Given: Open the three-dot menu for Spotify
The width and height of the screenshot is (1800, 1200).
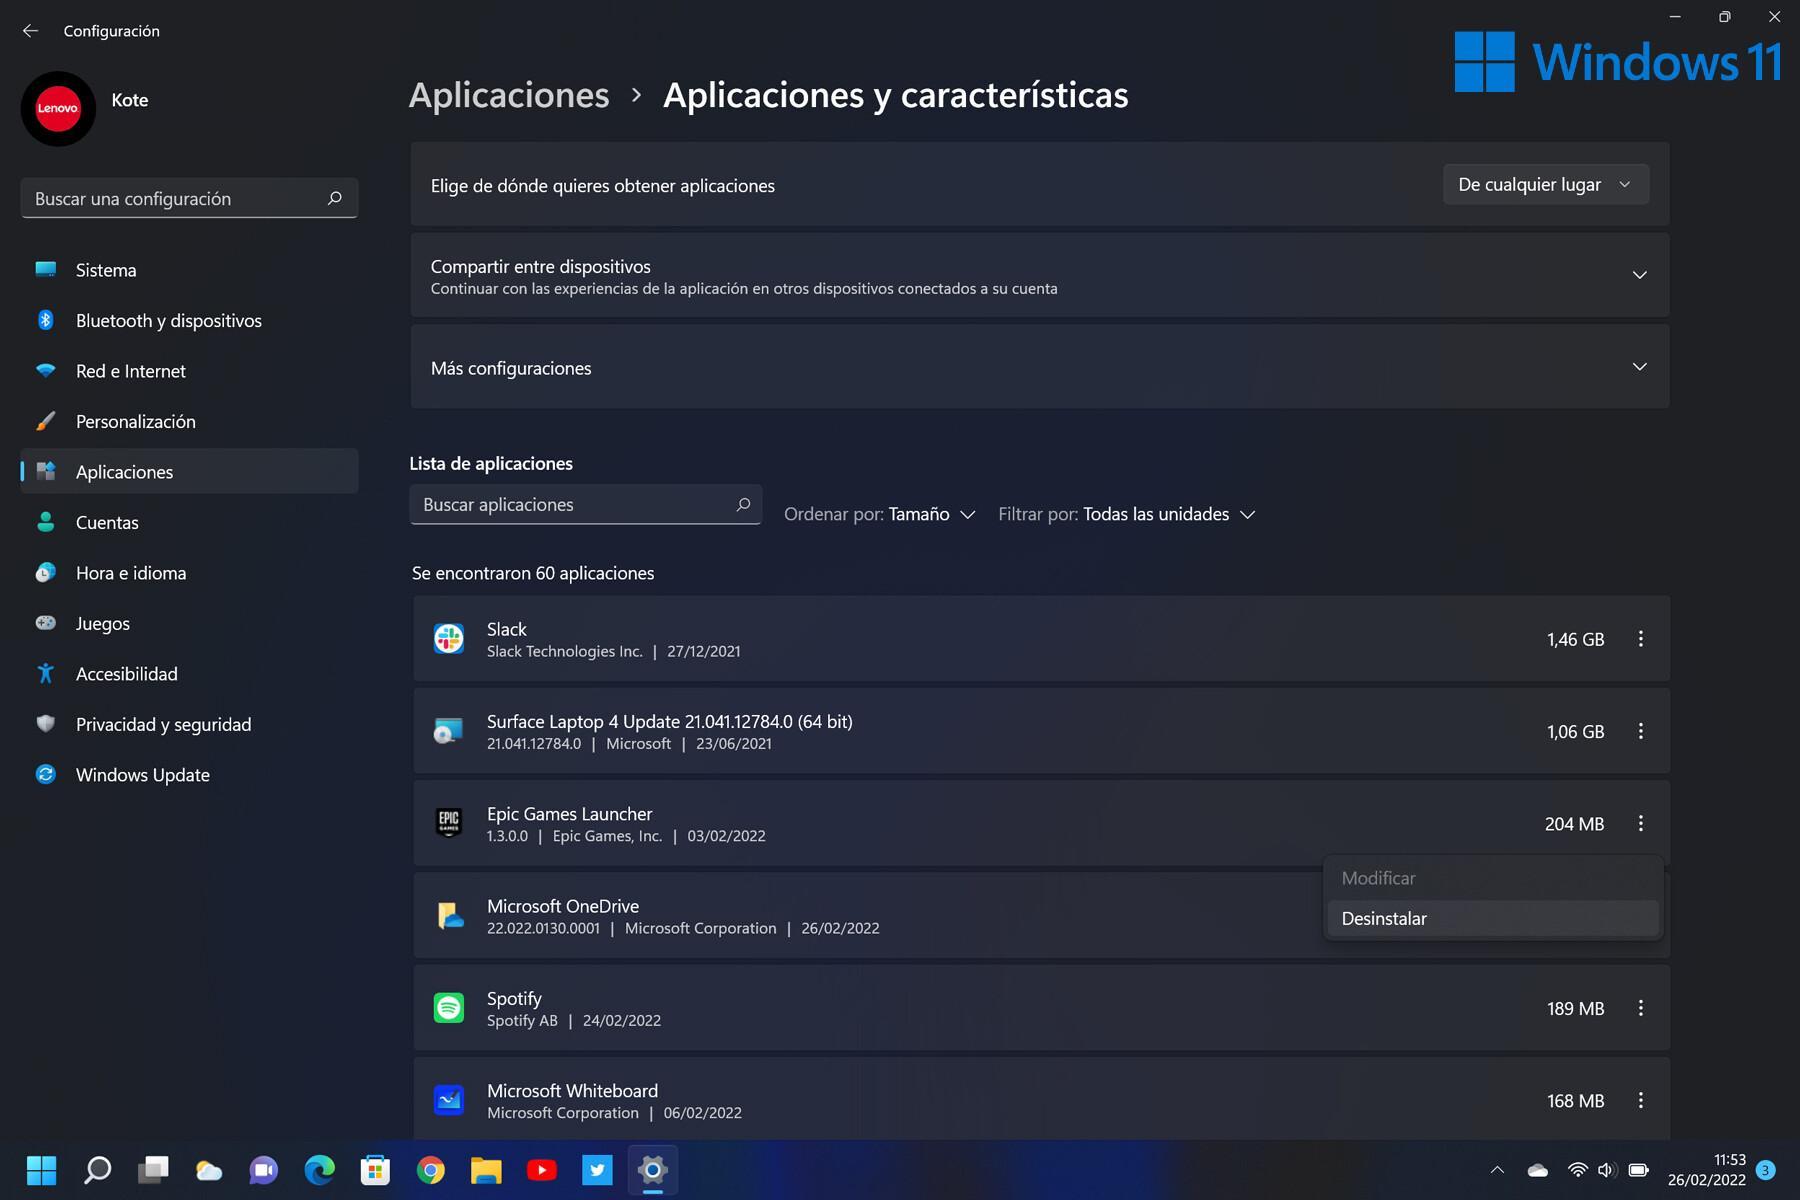Looking at the screenshot, I should (x=1640, y=1008).
